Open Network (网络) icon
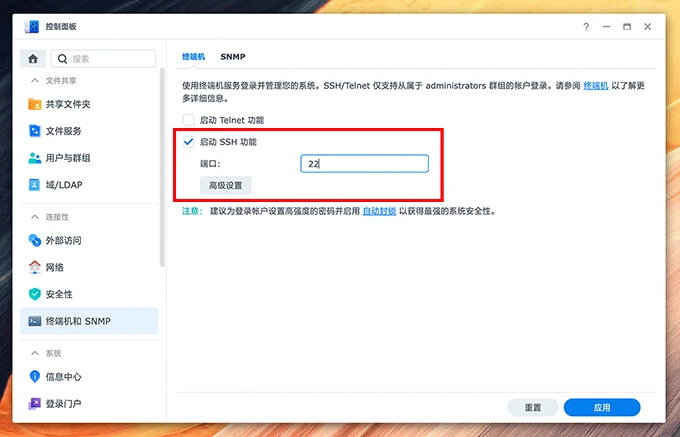Screen dimensions: 680x437 tap(35, 267)
